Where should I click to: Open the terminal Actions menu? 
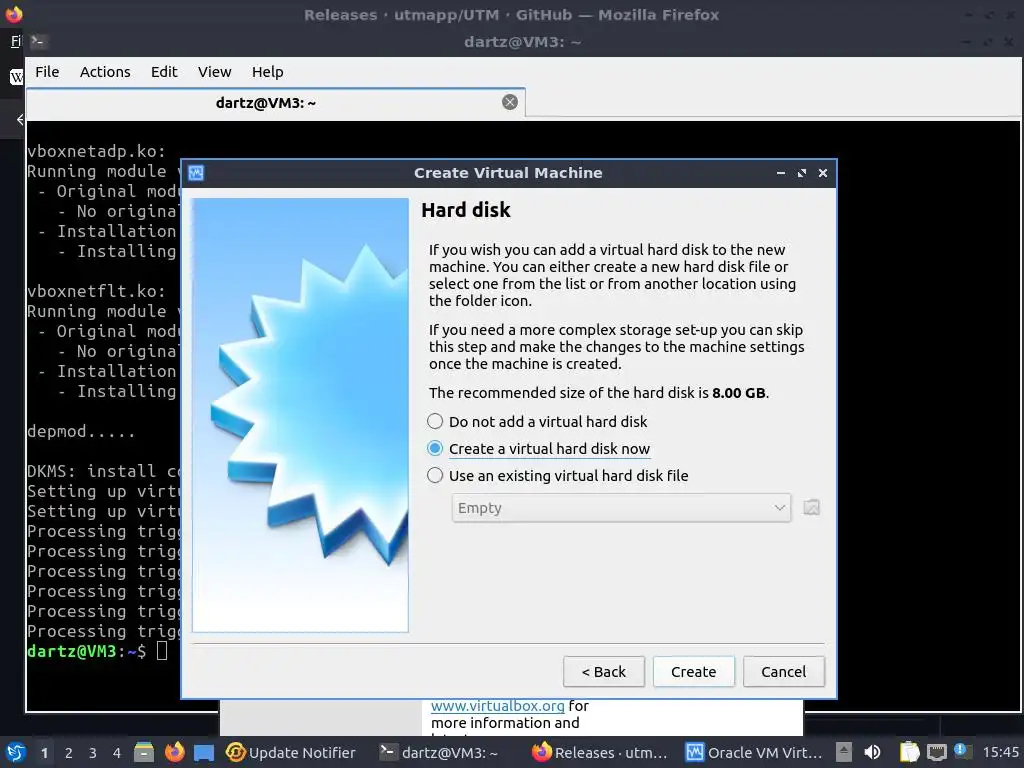click(105, 72)
